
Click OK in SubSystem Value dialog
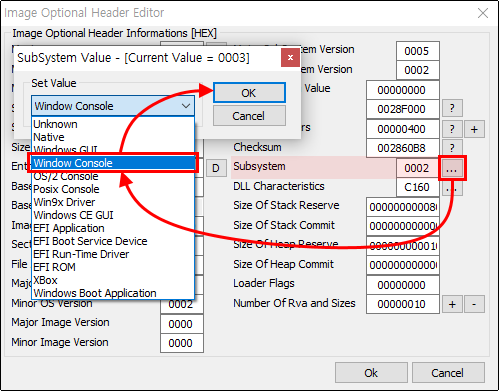(x=249, y=93)
